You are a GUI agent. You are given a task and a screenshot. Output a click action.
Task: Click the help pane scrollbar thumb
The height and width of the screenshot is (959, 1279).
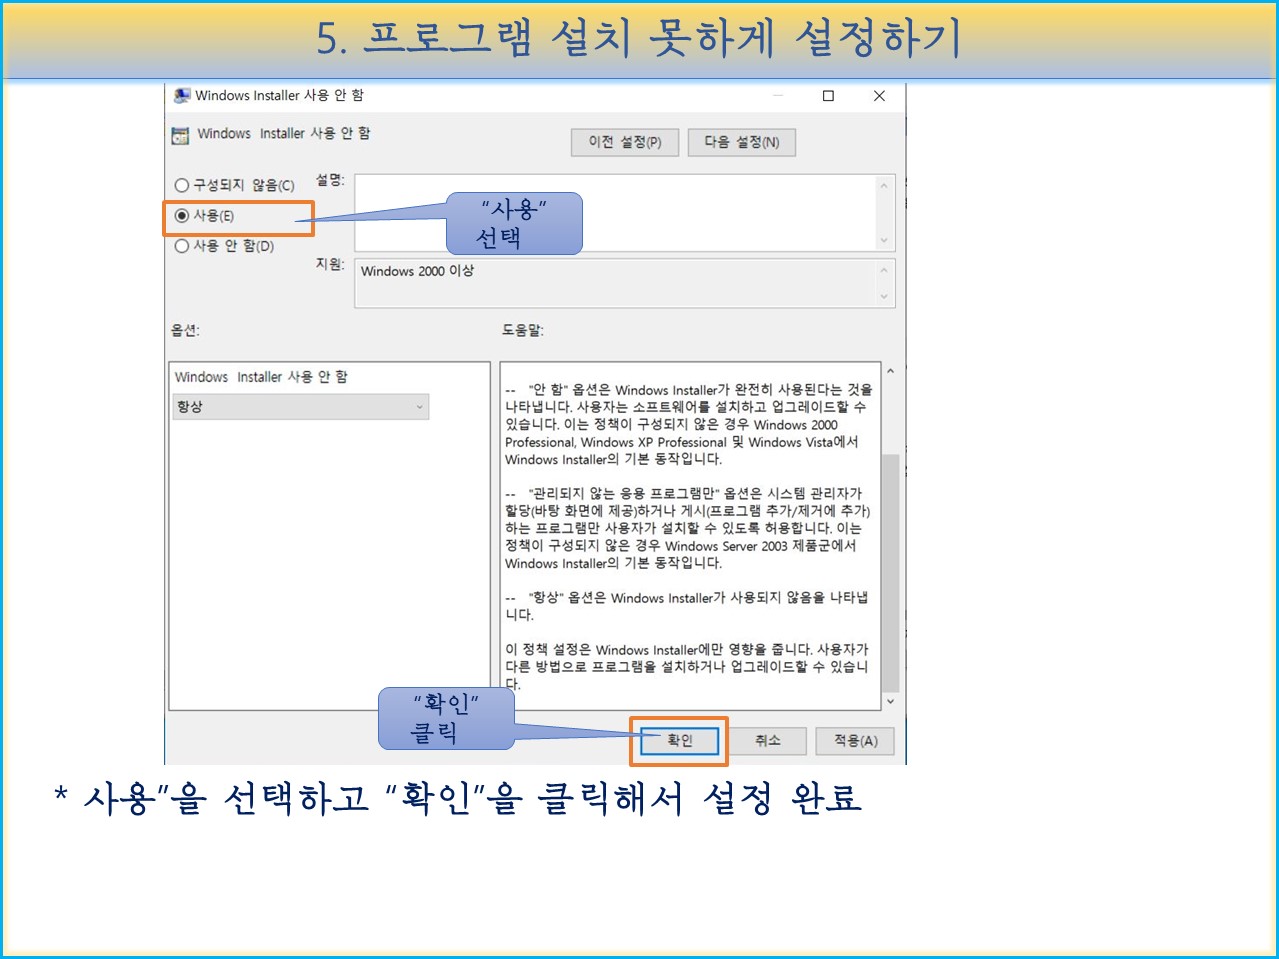point(890,573)
